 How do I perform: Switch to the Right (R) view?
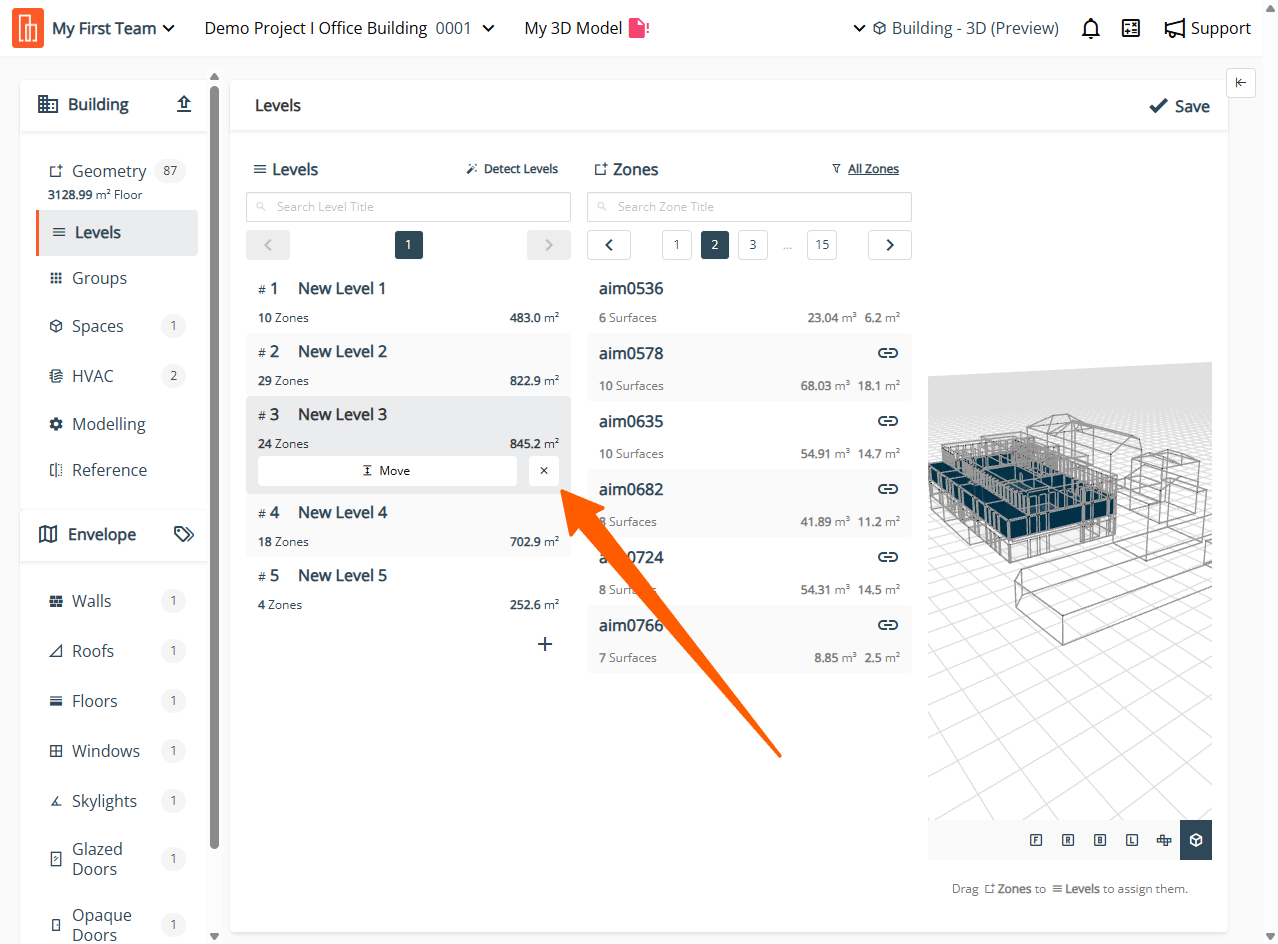click(x=1068, y=840)
